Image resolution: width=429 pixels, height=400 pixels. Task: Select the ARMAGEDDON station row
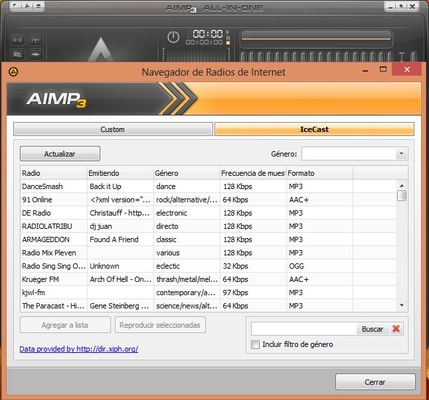(208, 239)
